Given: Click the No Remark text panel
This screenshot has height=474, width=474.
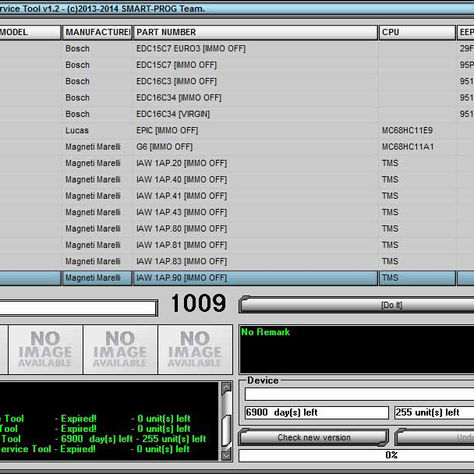Looking at the screenshot, I should tap(357, 349).
